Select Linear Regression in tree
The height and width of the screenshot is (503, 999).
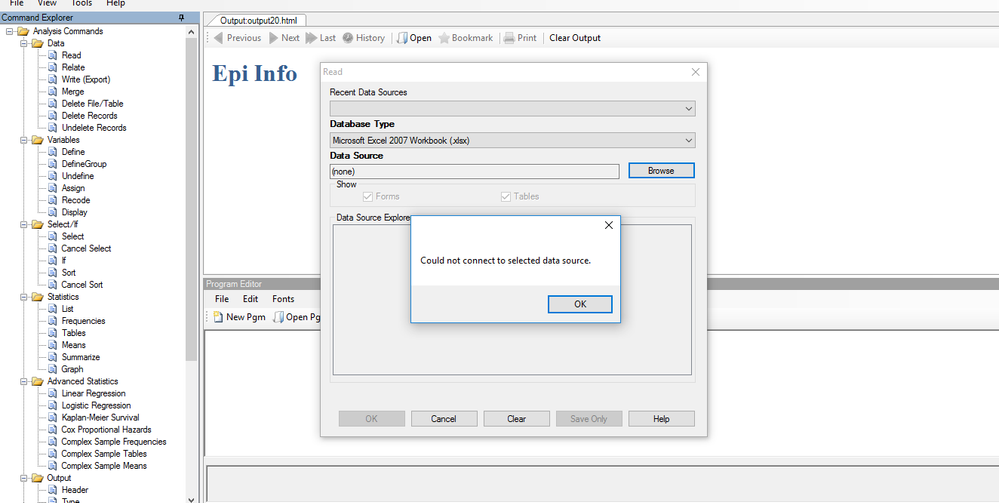(x=93, y=393)
